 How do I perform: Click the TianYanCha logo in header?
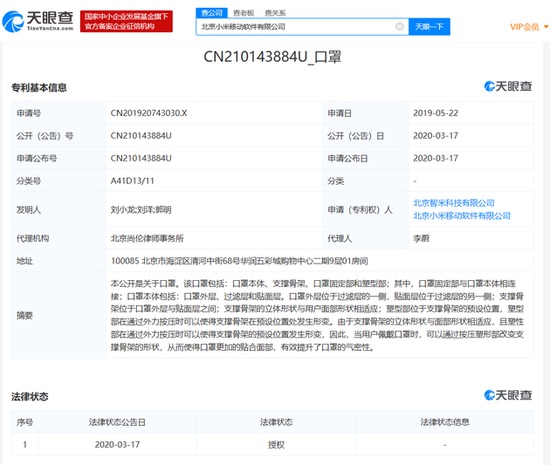coord(38,21)
